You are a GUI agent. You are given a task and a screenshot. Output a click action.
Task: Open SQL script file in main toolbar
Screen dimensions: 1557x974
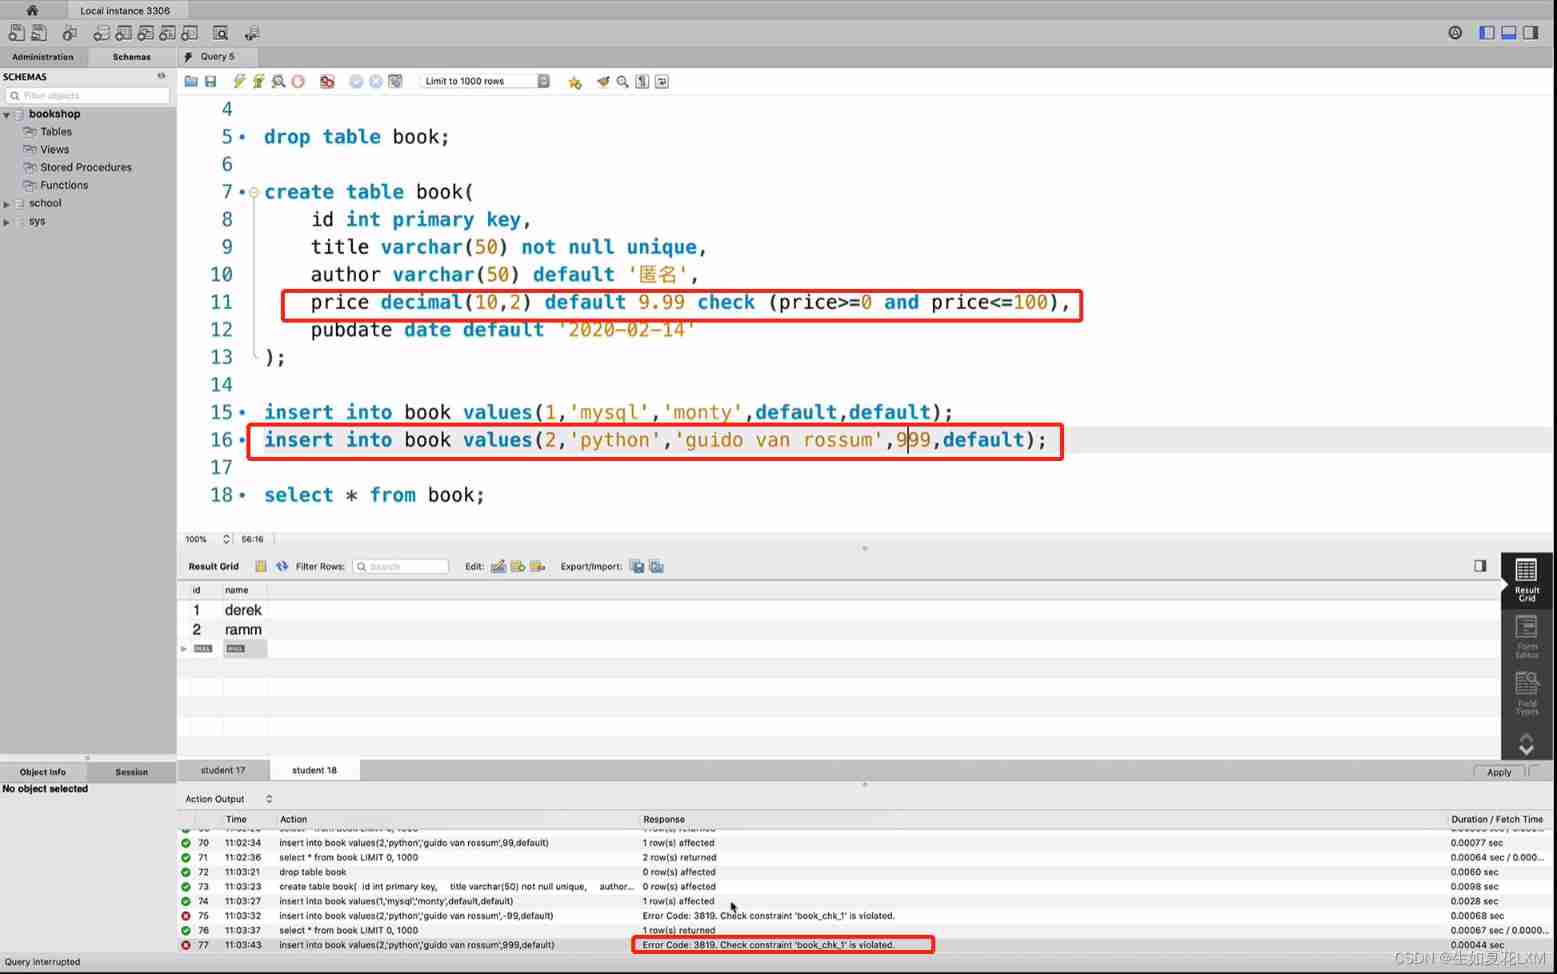pos(39,33)
